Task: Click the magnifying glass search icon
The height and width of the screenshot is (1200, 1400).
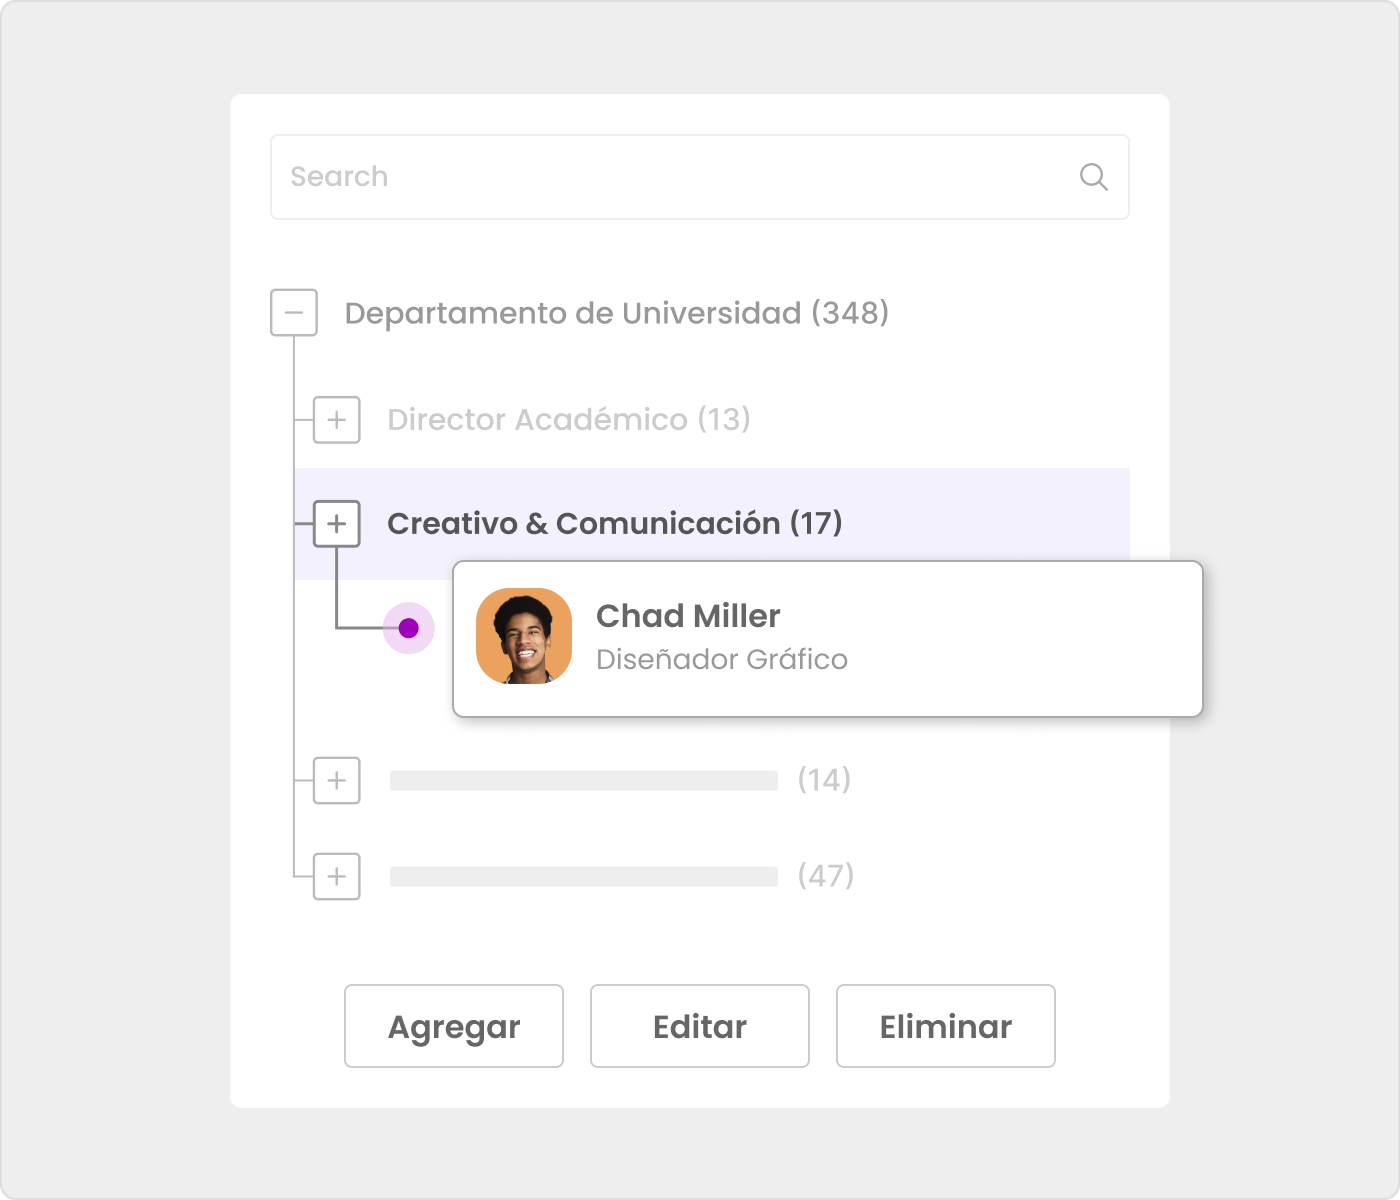Action: 1093,177
